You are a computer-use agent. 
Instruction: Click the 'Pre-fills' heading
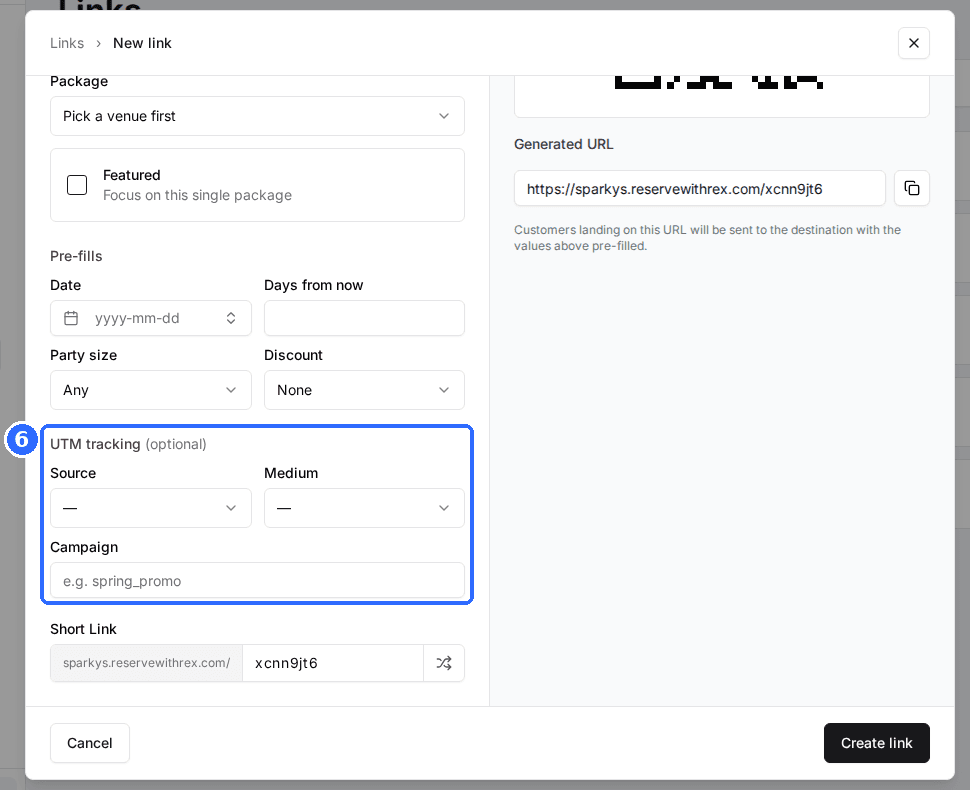[76, 256]
